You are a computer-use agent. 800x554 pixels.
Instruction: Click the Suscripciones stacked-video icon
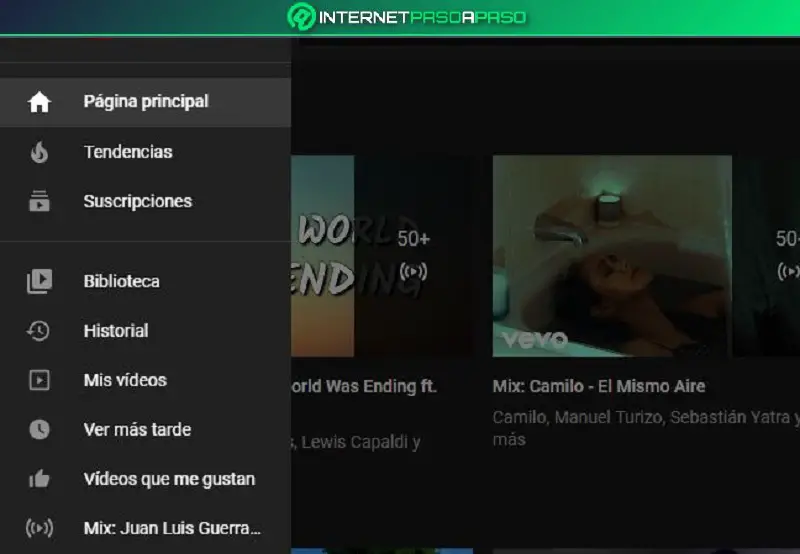tap(39, 201)
